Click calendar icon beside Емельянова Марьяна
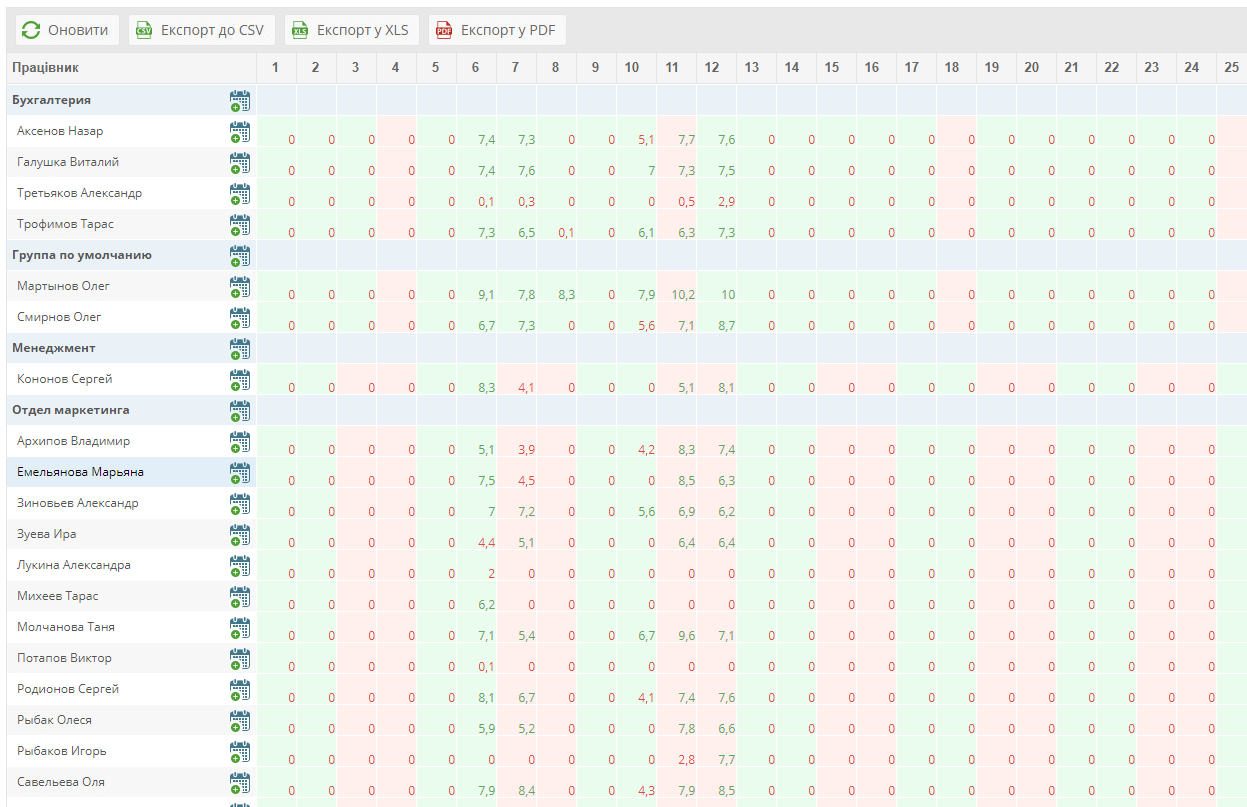Viewport: 1247px width, 807px height. point(240,473)
